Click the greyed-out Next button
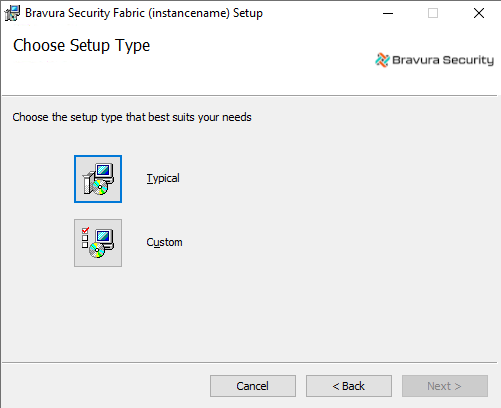 pos(445,386)
